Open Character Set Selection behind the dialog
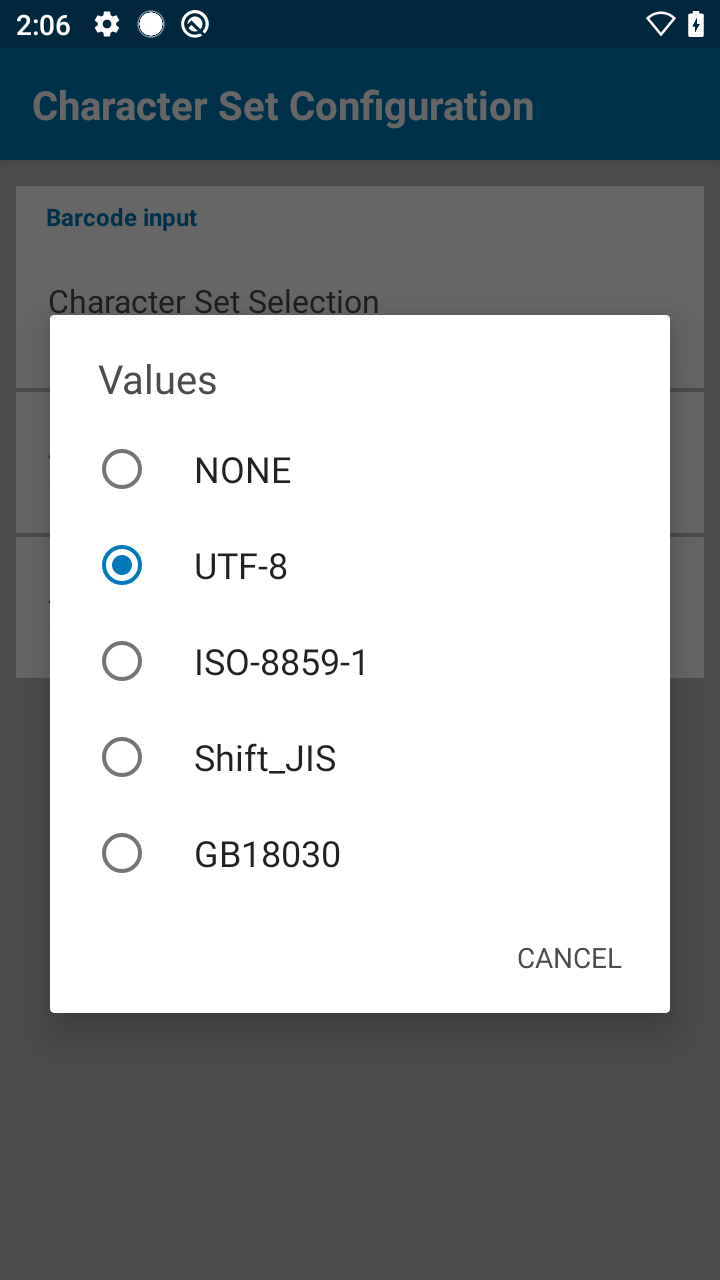The height and width of the screenshot is (1280, 720). tap(213, 300)
